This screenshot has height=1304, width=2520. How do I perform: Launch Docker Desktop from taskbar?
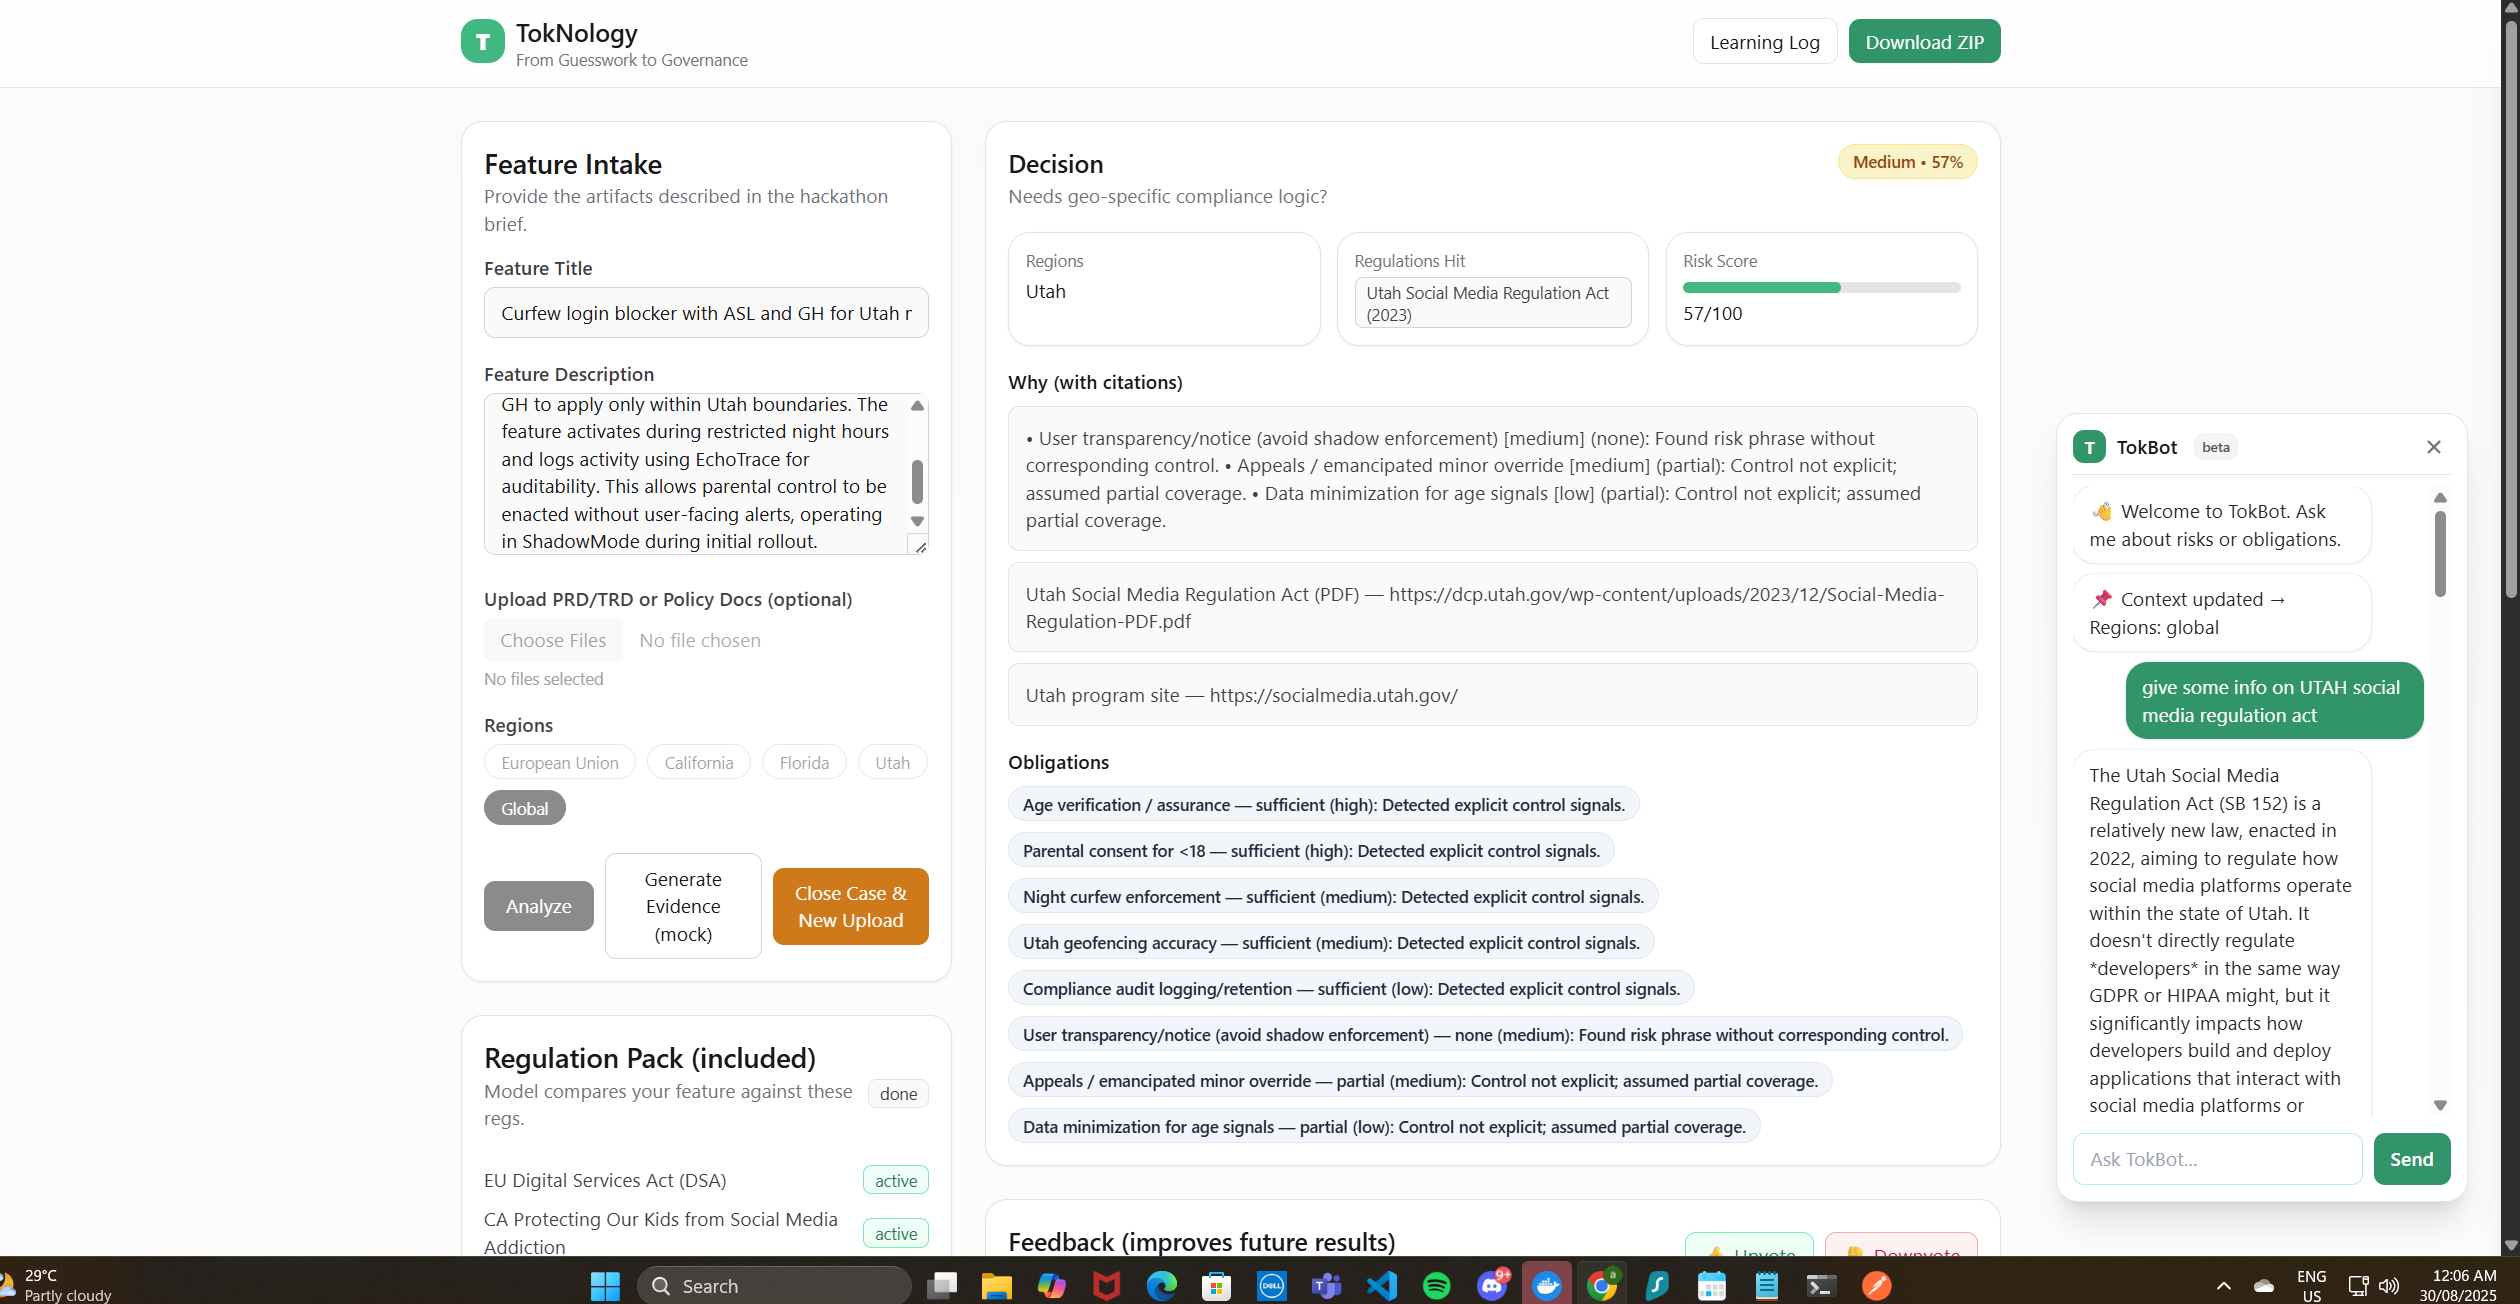1546,1285
